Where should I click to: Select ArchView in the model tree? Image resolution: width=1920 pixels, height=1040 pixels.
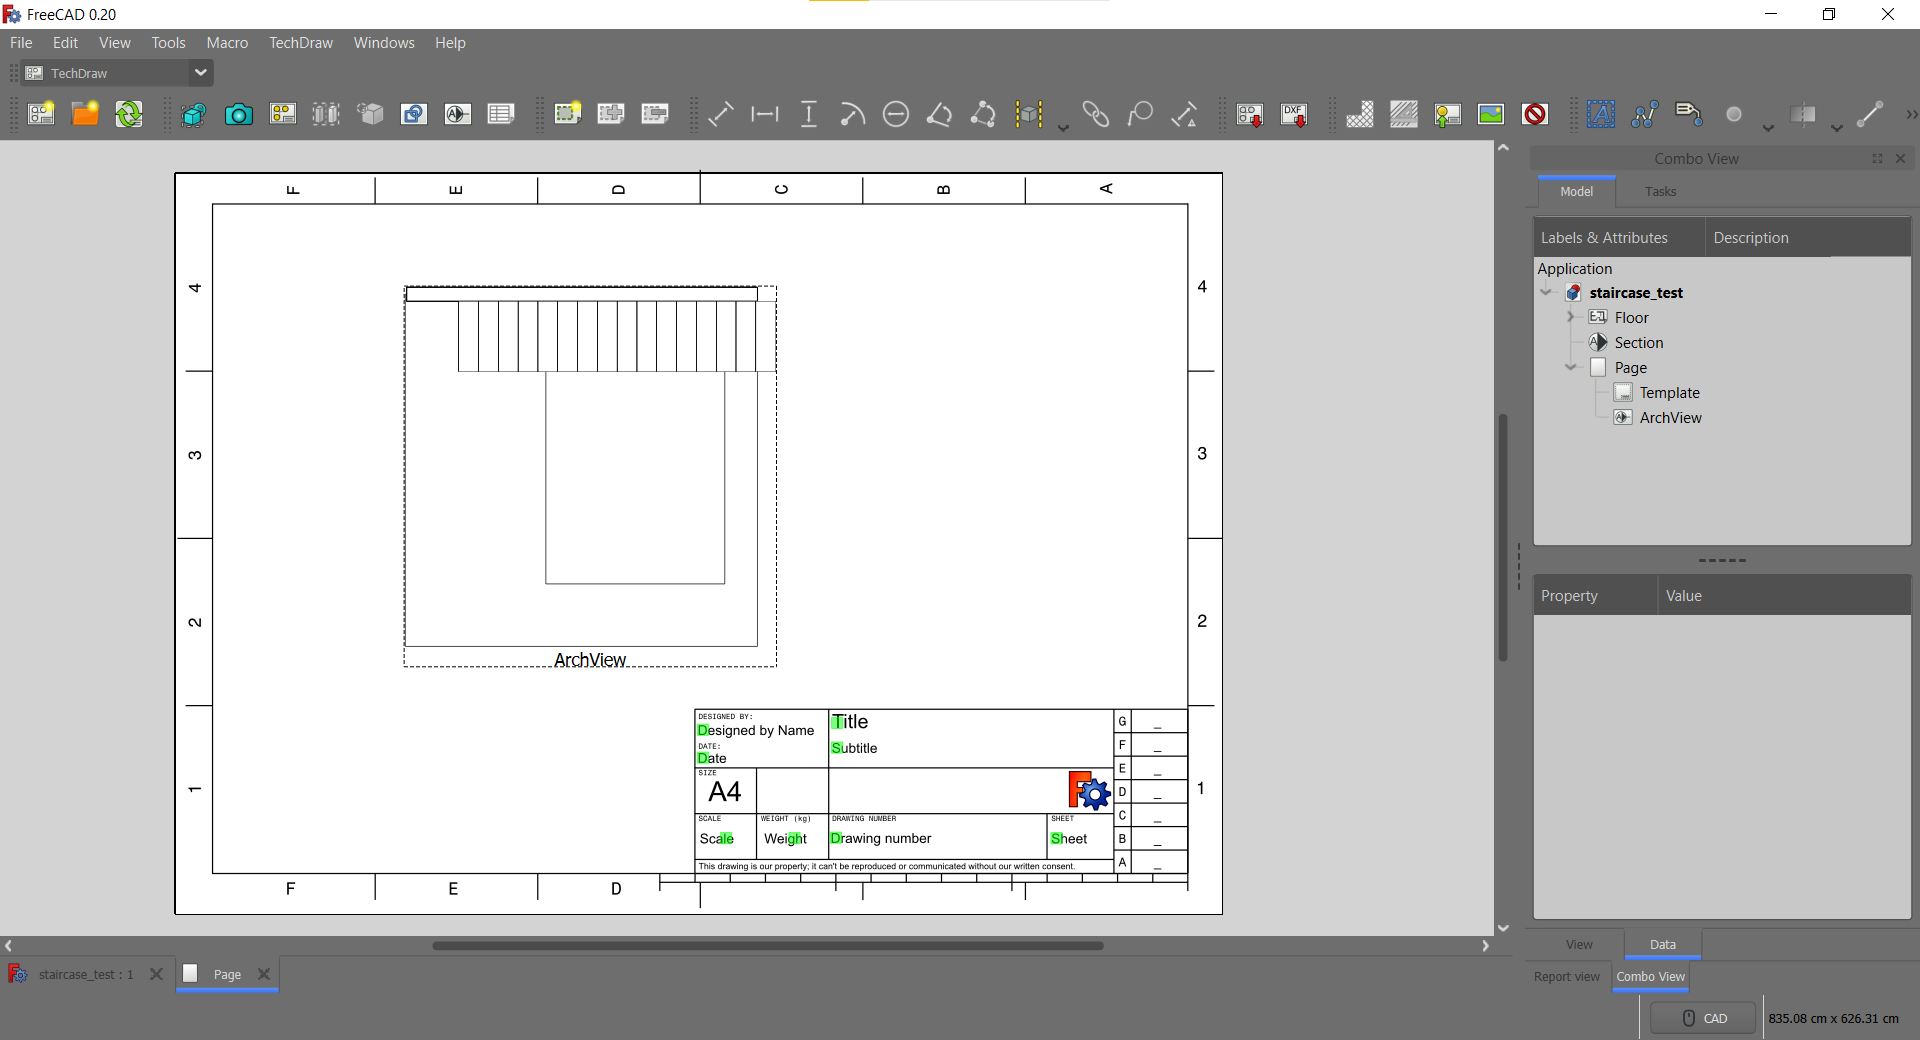coord(1670,418)
